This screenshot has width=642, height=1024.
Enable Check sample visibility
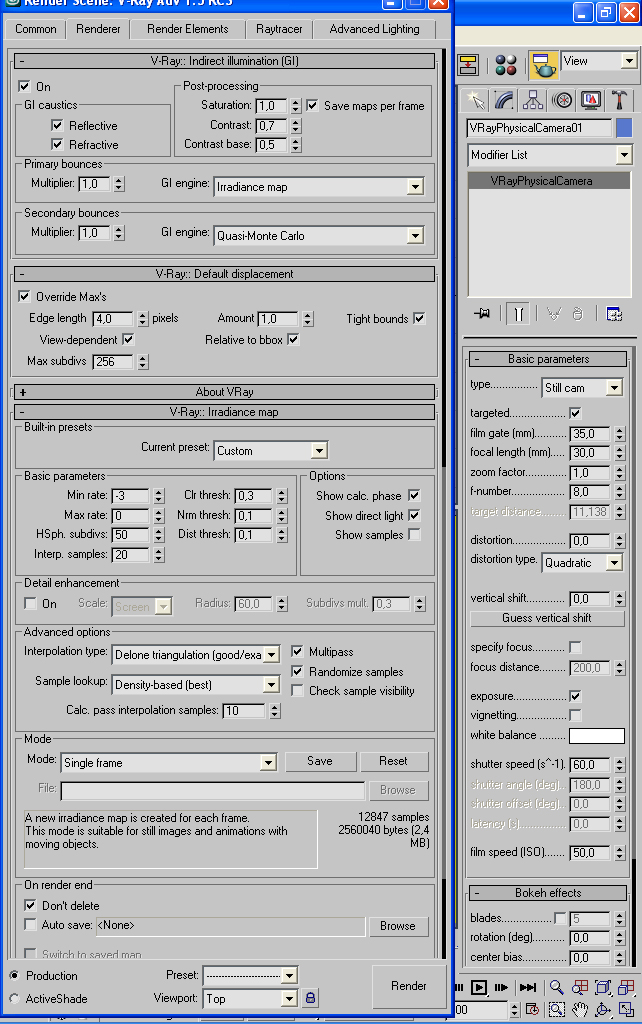[x=297, y=690]
